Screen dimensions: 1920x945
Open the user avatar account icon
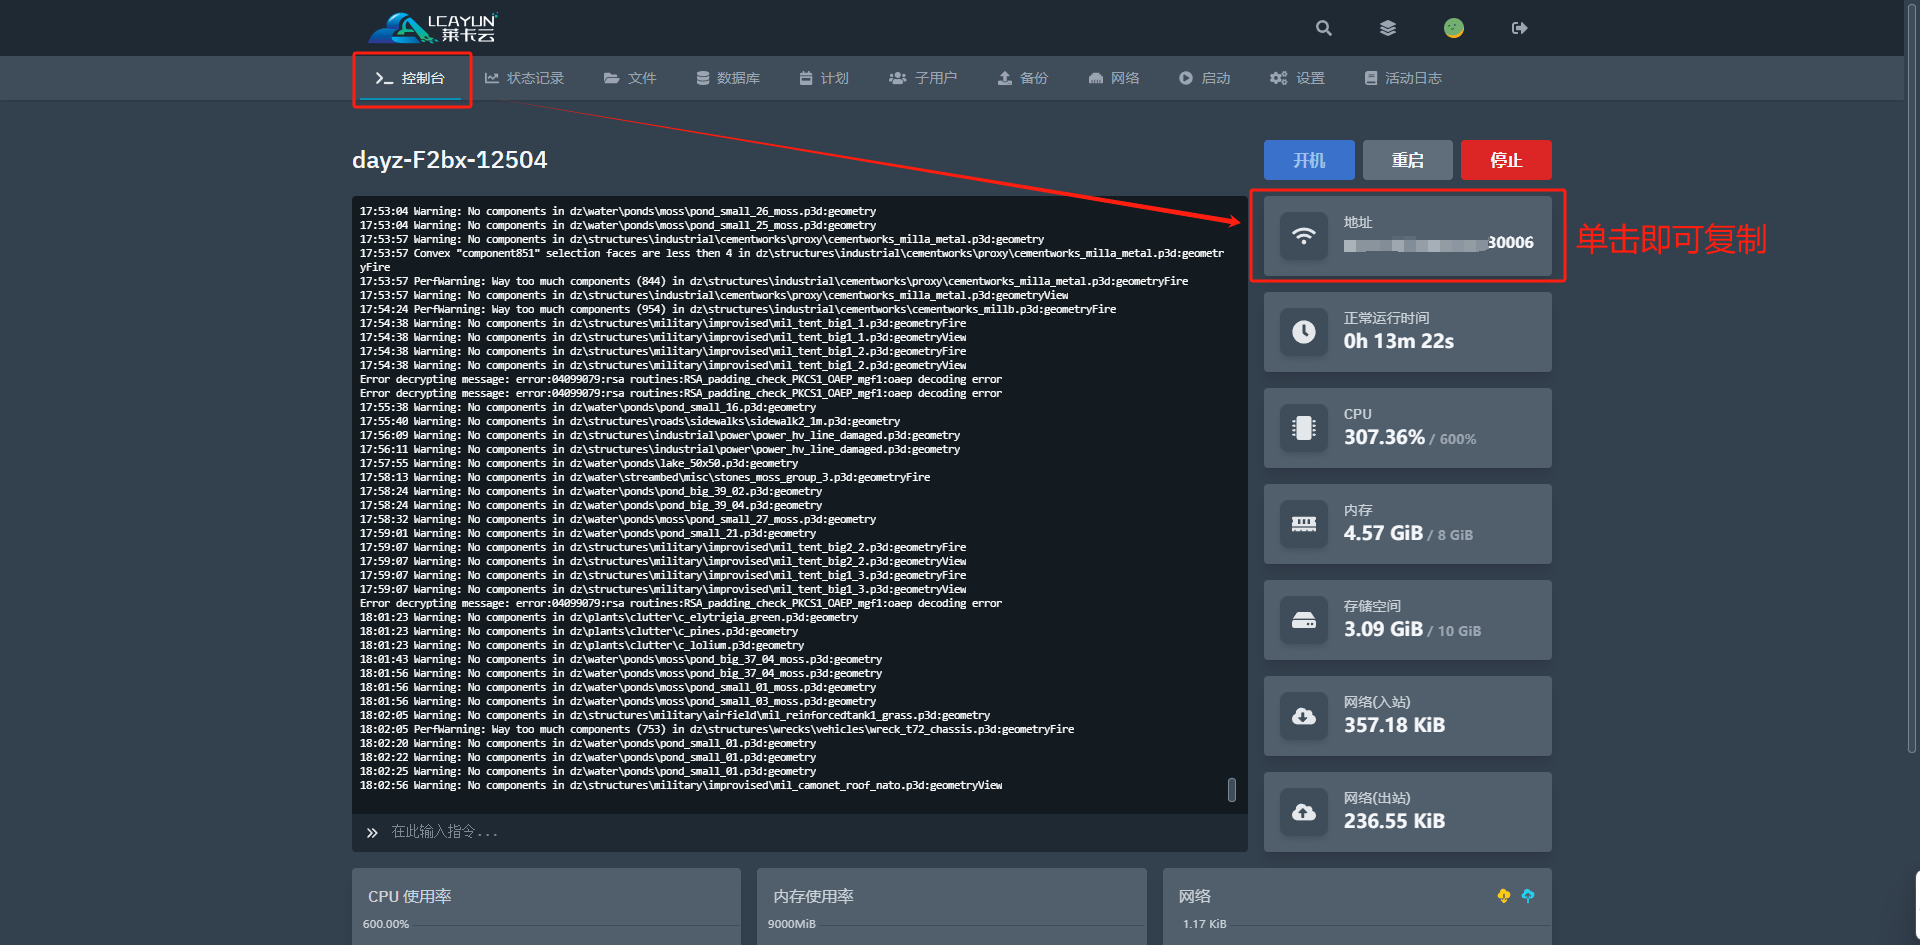(1453, 28)
